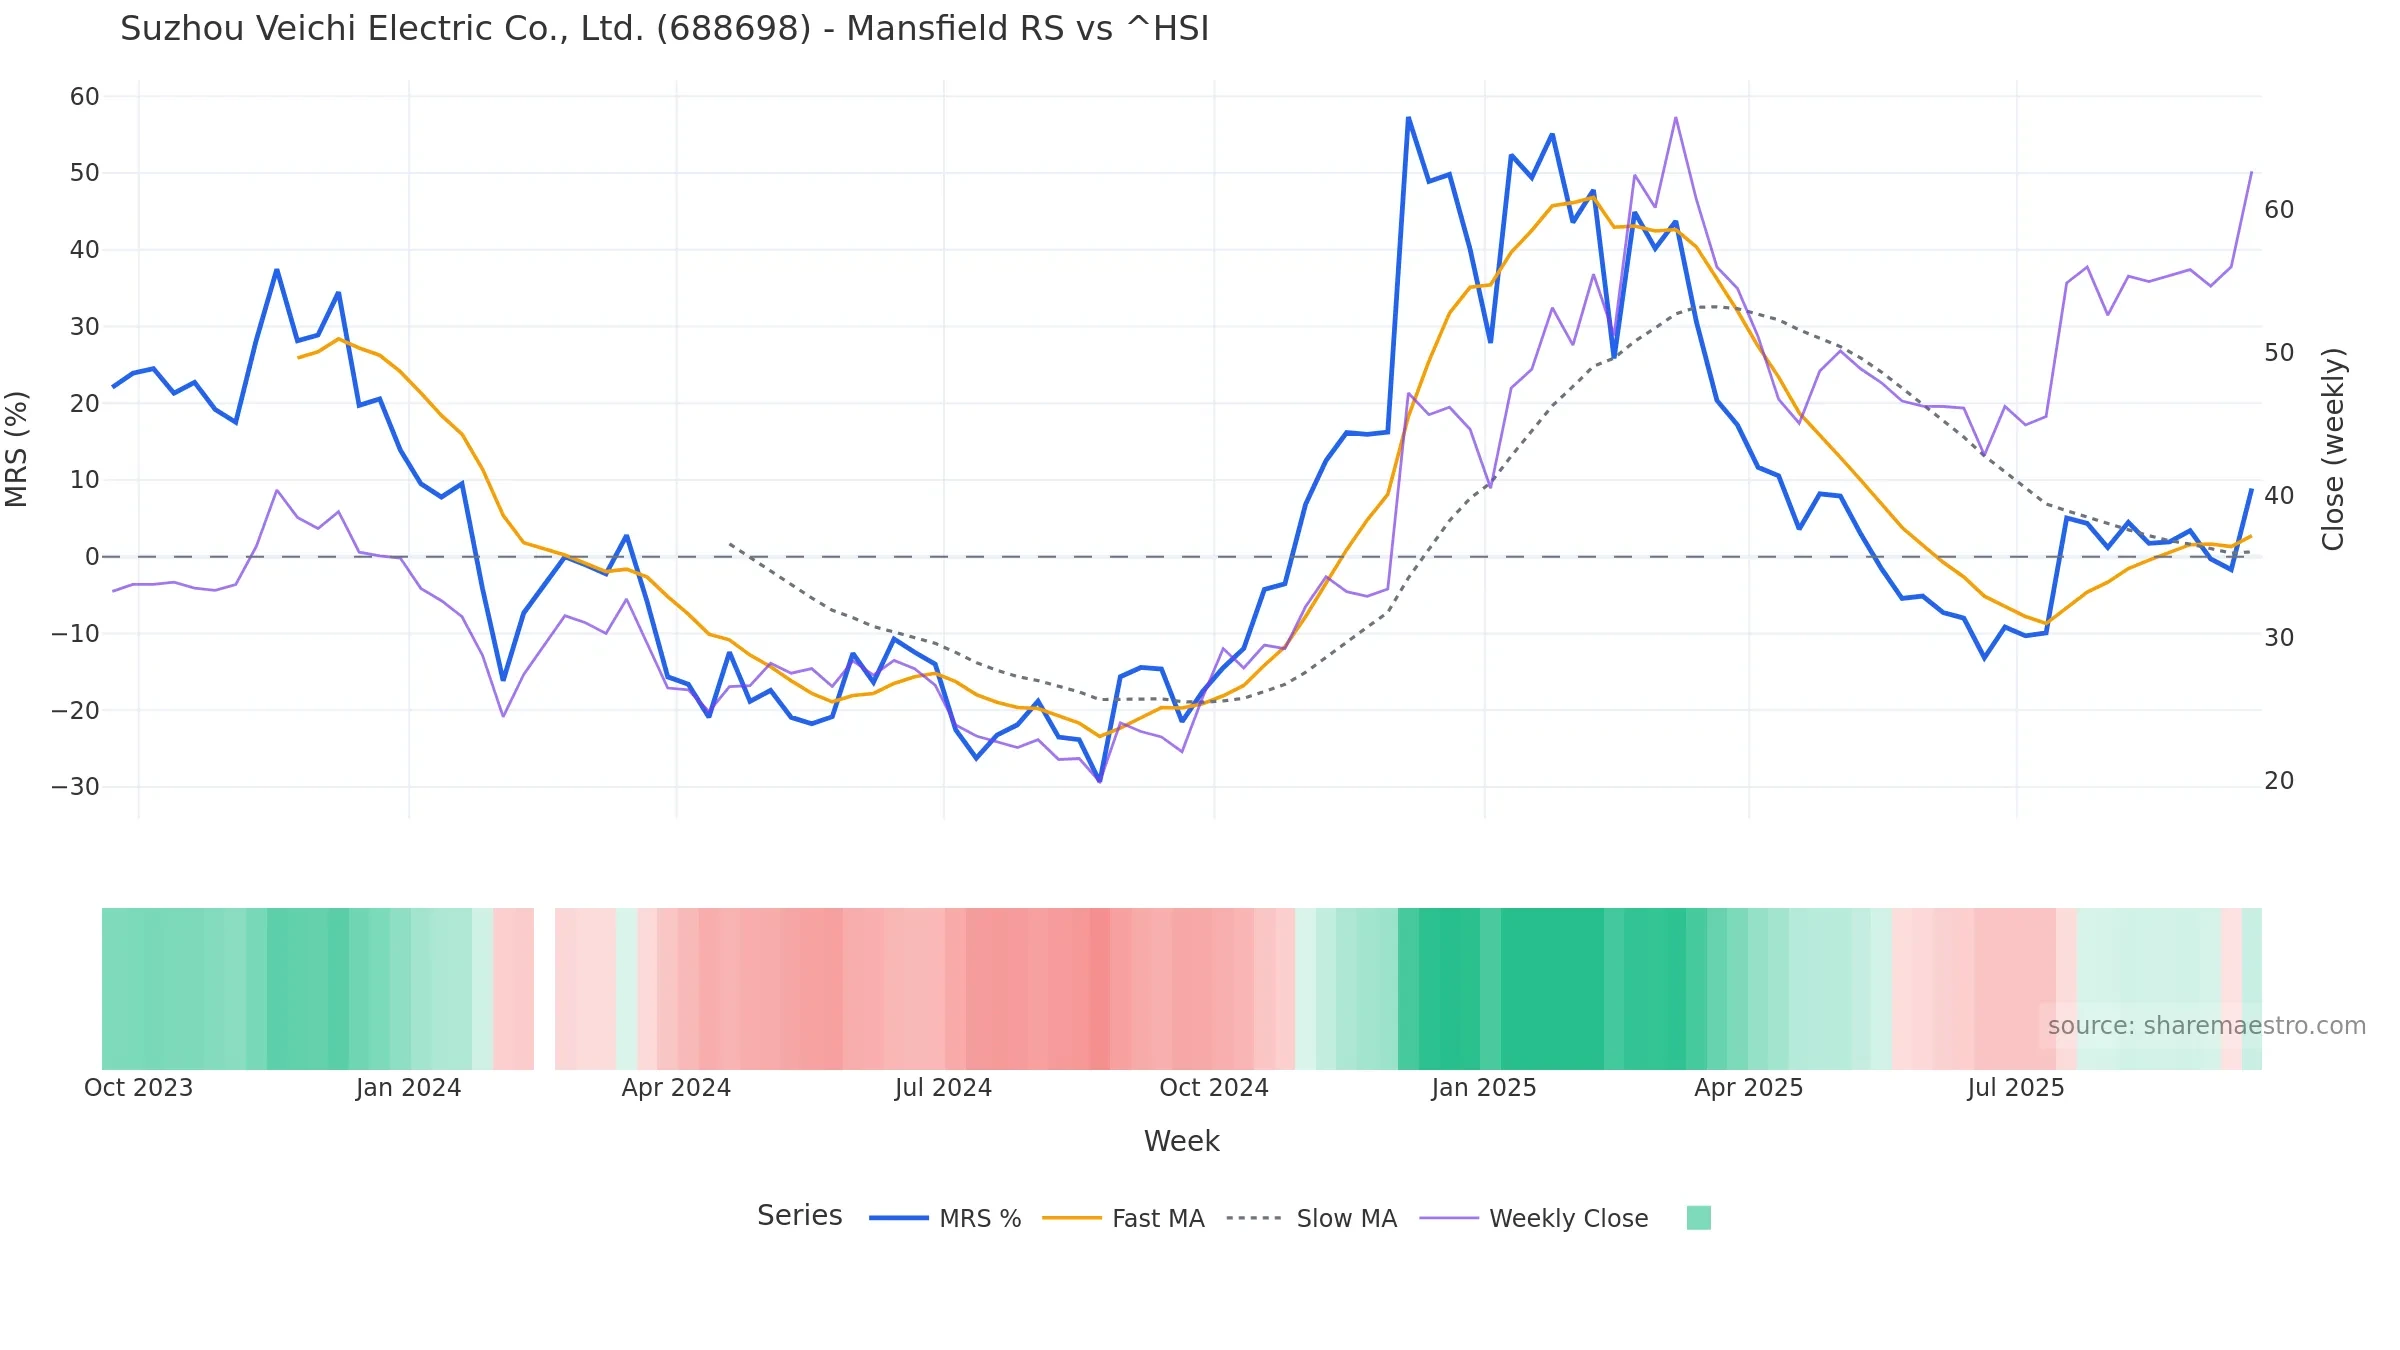Click the MRS % peak near December 2024
Viewport: 2400px width, 1350px height.
point(1408,118)
